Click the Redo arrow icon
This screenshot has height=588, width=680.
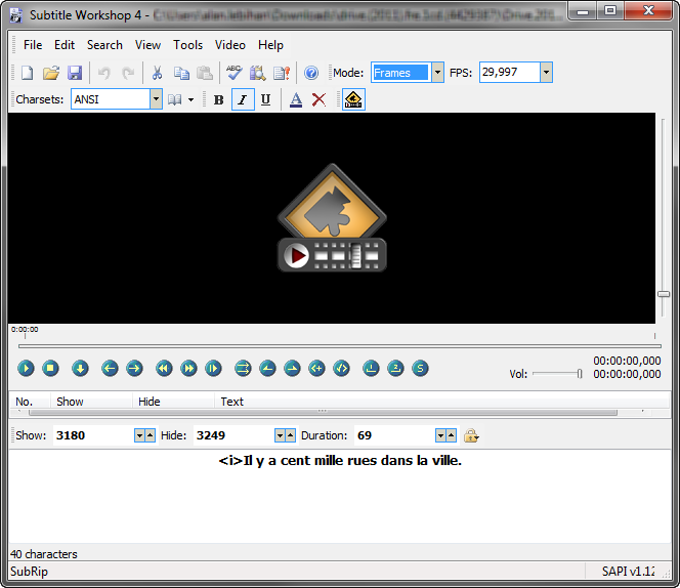[x=128, y=73]
